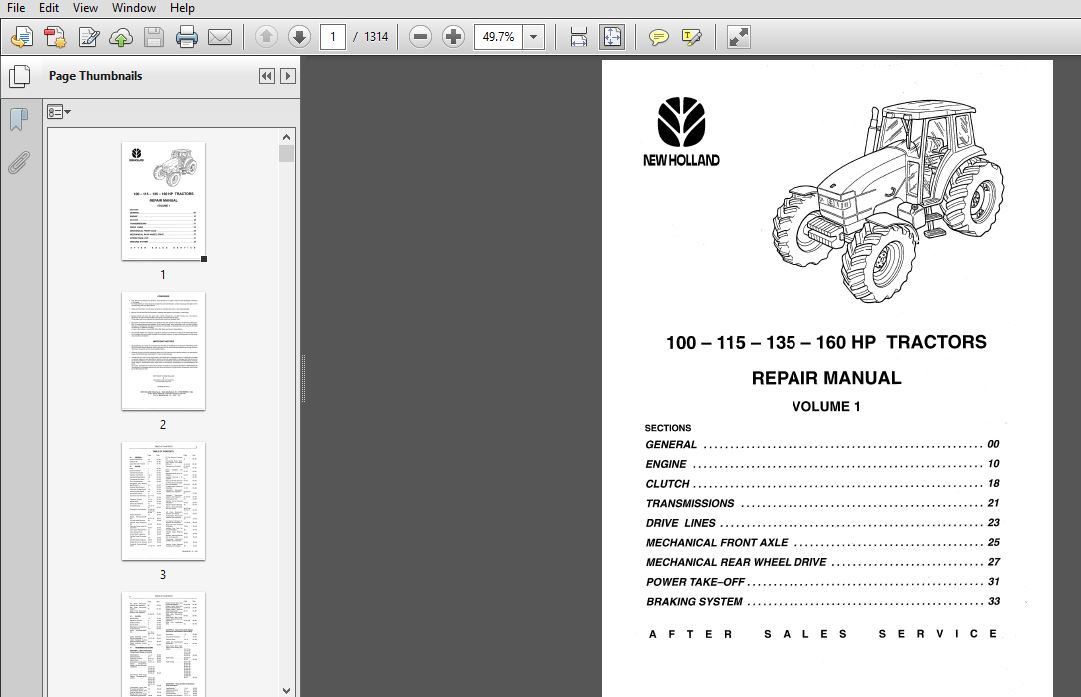
Task: Click the fit one full page icon
Action: [612, 37]
